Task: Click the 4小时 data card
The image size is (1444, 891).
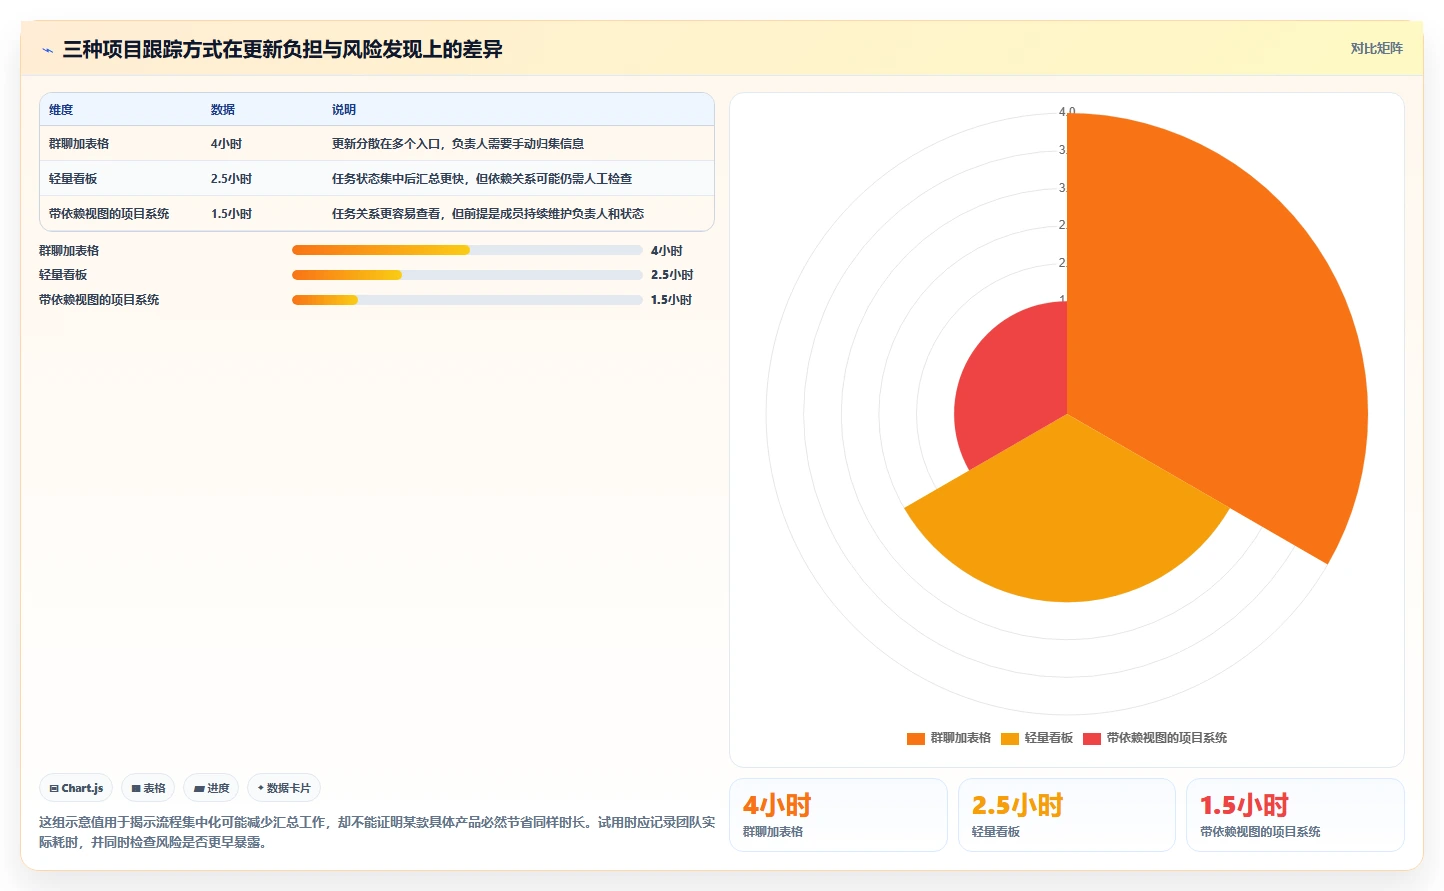Action: 838,815
